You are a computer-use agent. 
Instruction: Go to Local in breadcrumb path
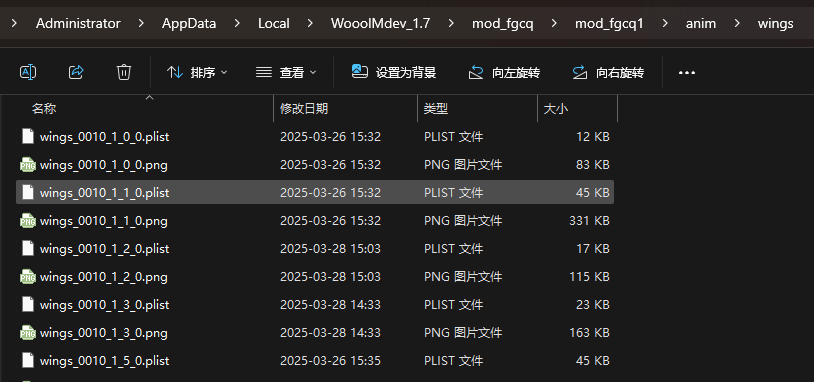(274, 23)
